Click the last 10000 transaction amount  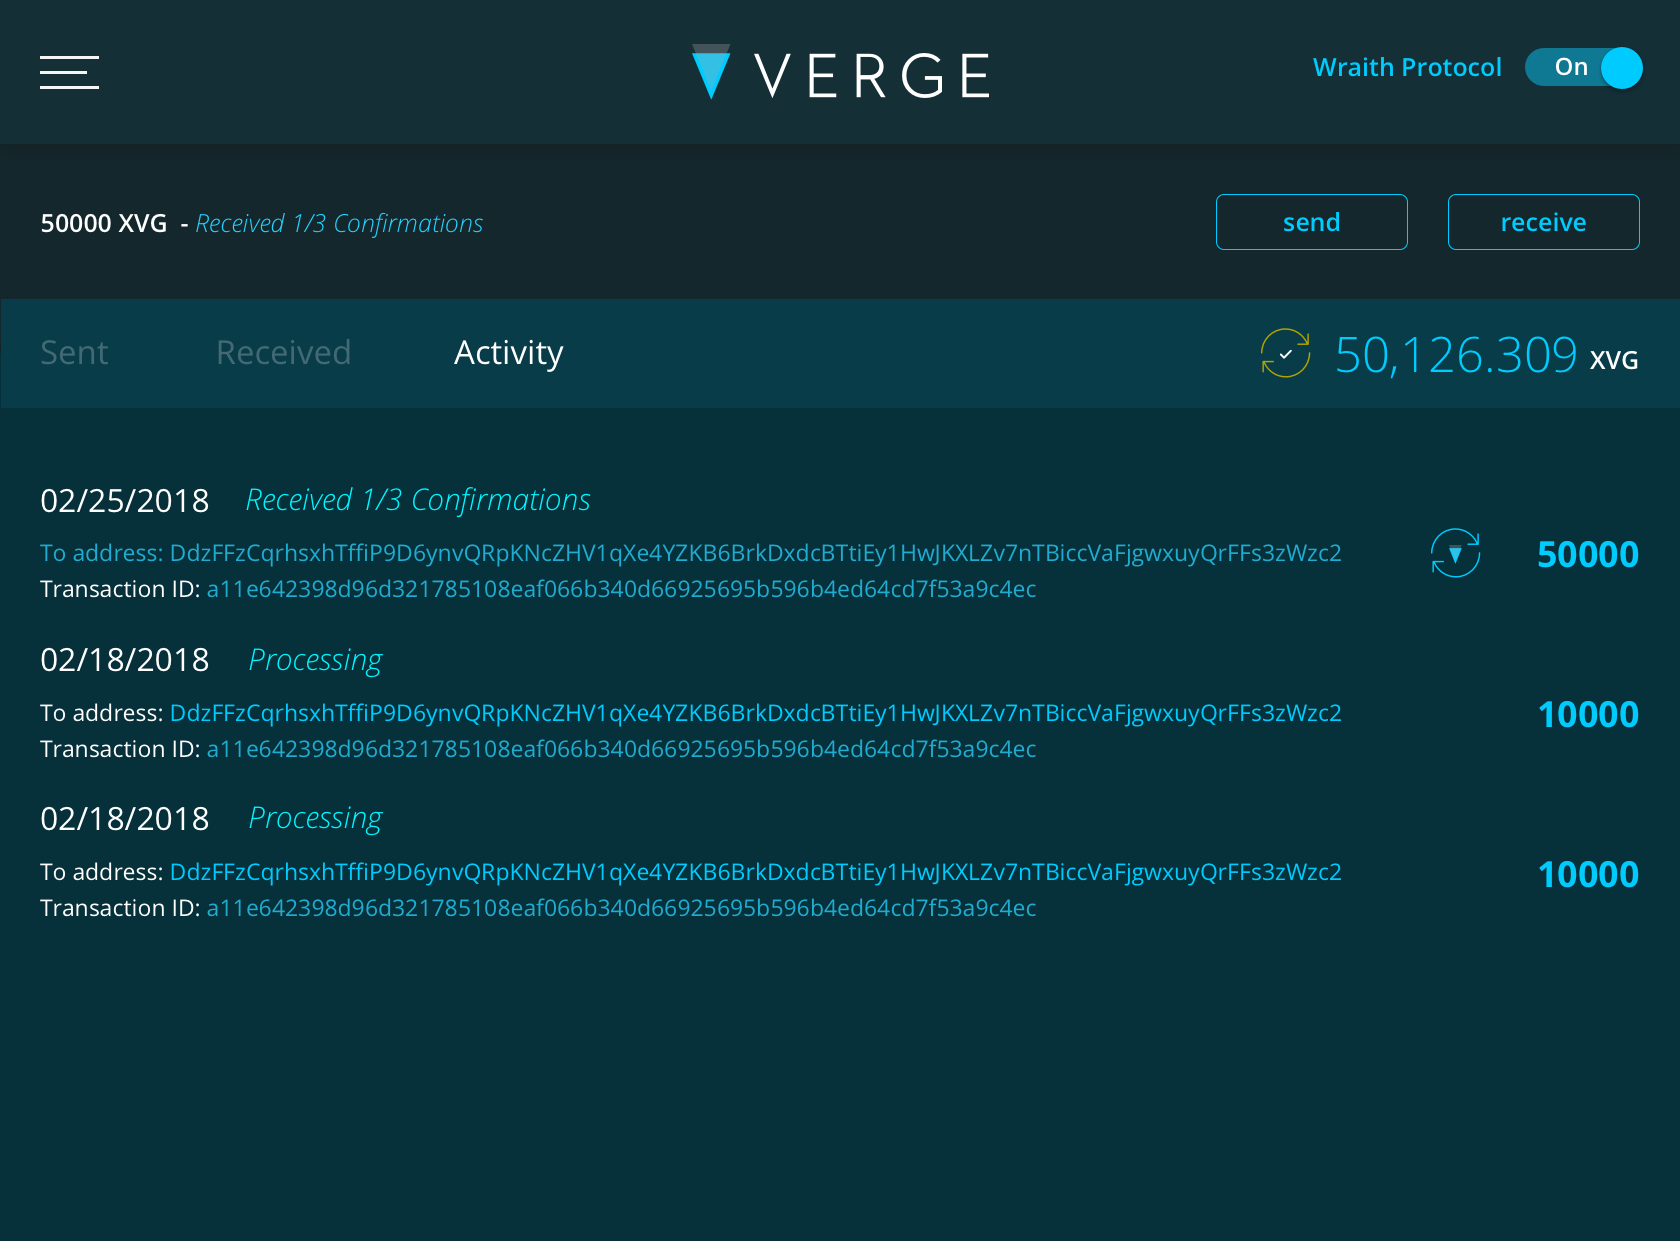1588,875
